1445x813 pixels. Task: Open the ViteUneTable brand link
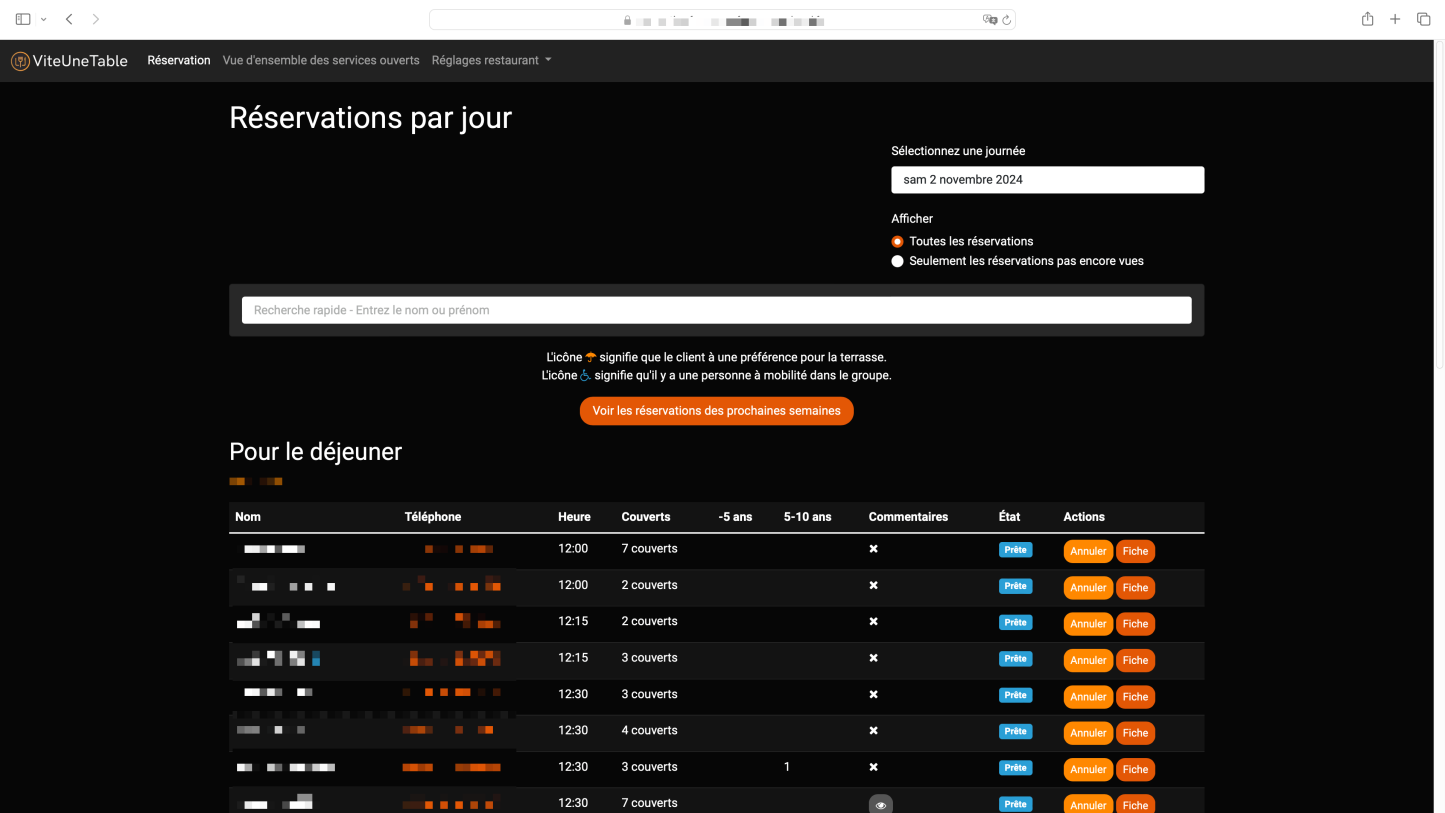click(69, 61)
